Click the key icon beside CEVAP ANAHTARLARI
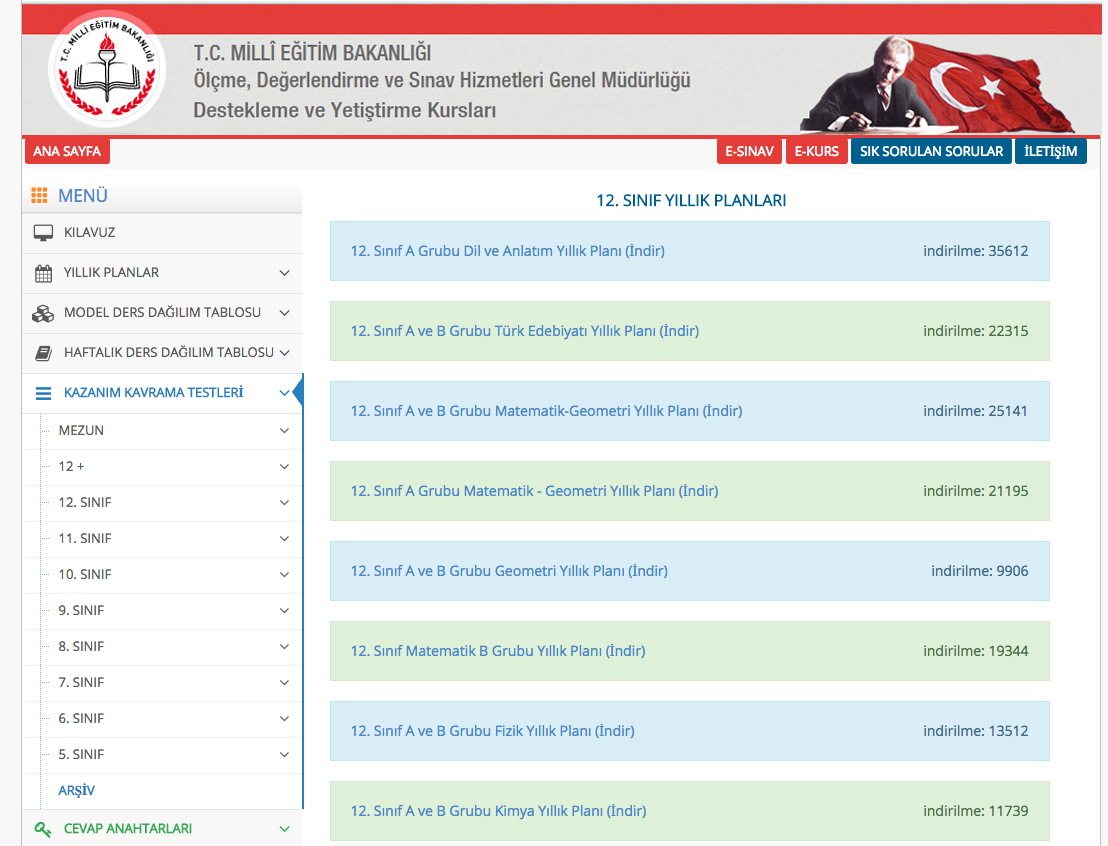The height and width of the screenshot is (846, 1108). pos(43,829)
